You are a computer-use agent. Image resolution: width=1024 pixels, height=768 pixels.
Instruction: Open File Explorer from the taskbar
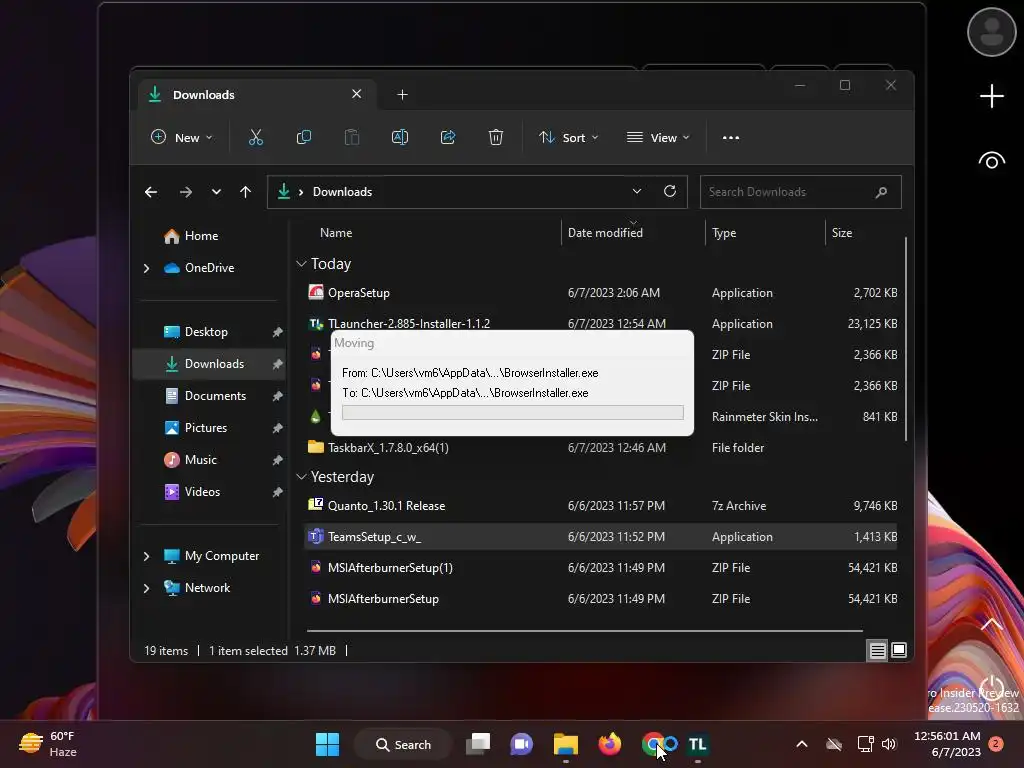point(566,744)
